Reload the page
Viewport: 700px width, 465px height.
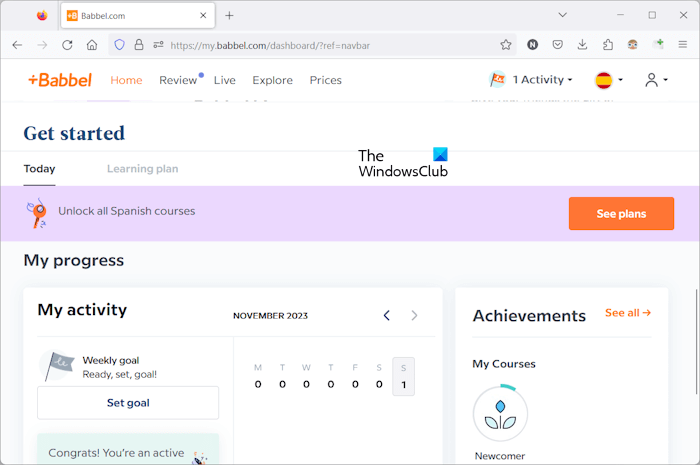(x=67, y=45)
